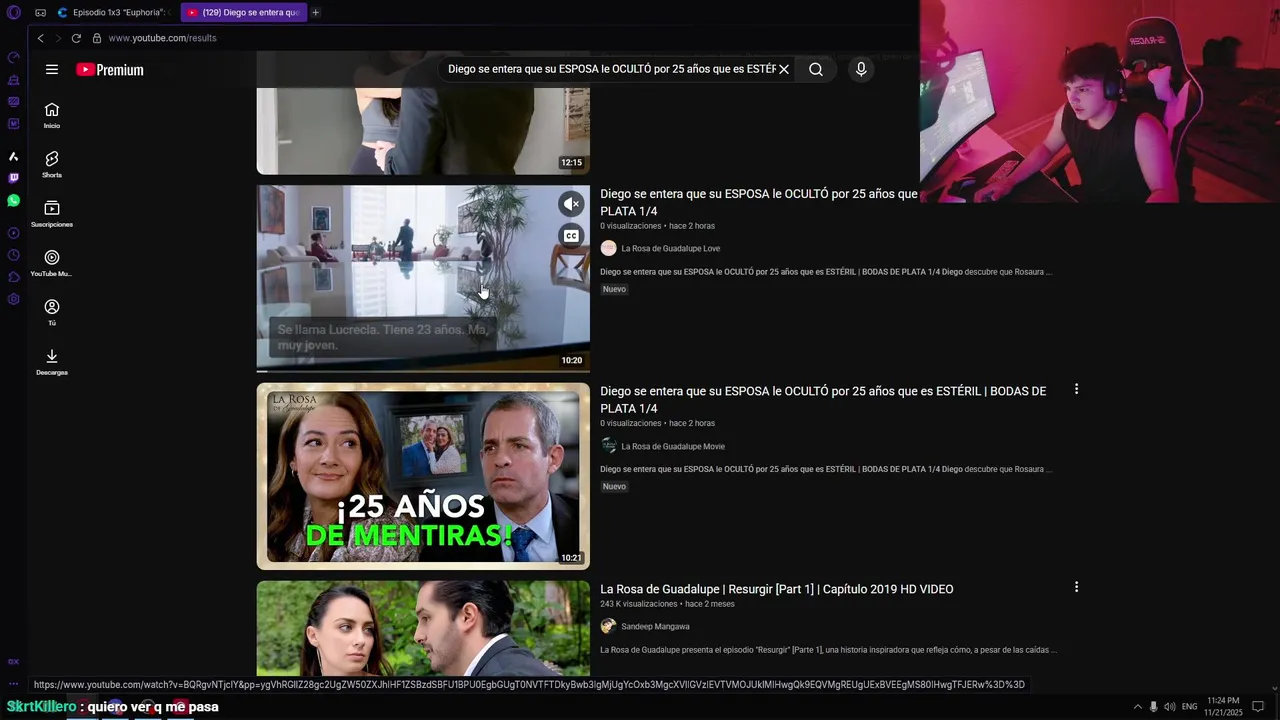Open the Opera GX main menu logo
This screenshot has width=1280, height=720.
[14, 13]
